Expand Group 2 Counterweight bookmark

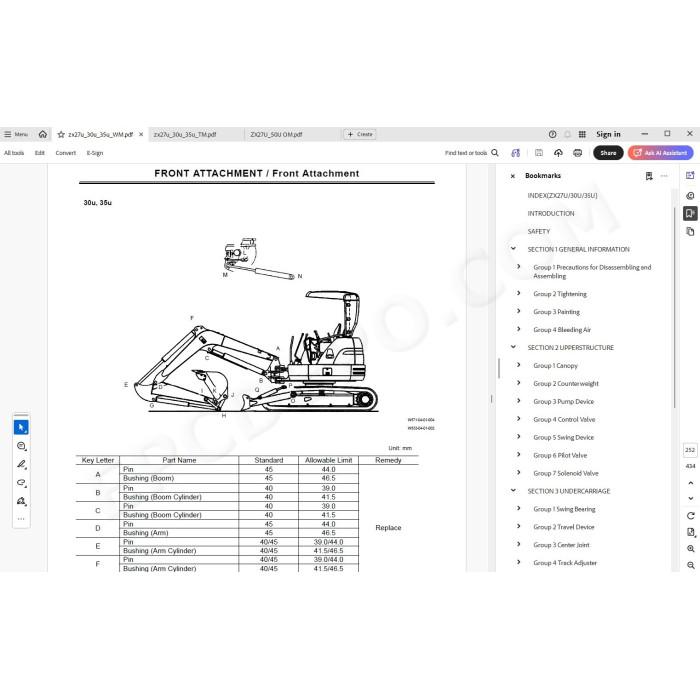[x=519, y=383]
